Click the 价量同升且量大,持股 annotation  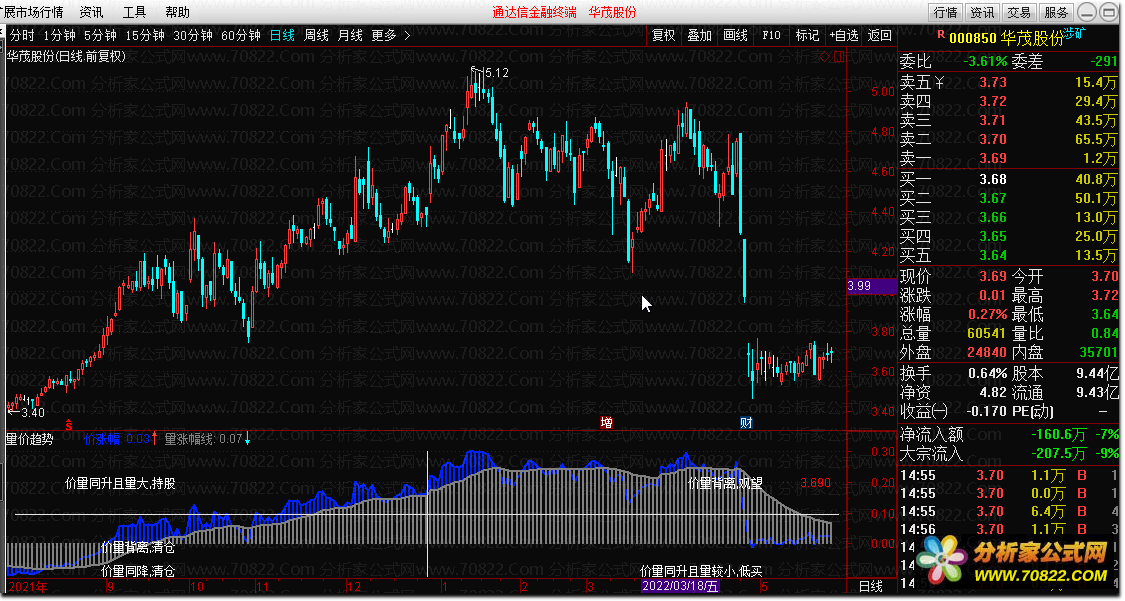[x=120, y=483]
